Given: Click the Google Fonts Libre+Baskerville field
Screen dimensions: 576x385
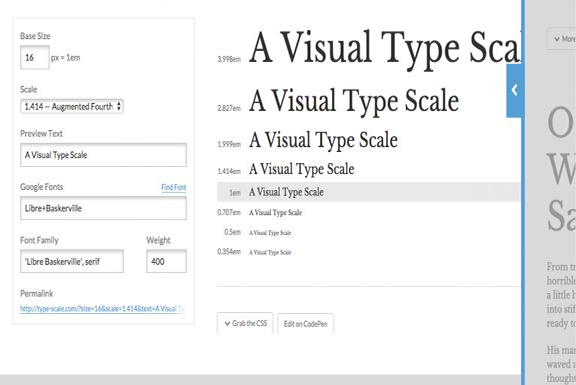Looking at the screenshot, I should [x=103, y=208].
